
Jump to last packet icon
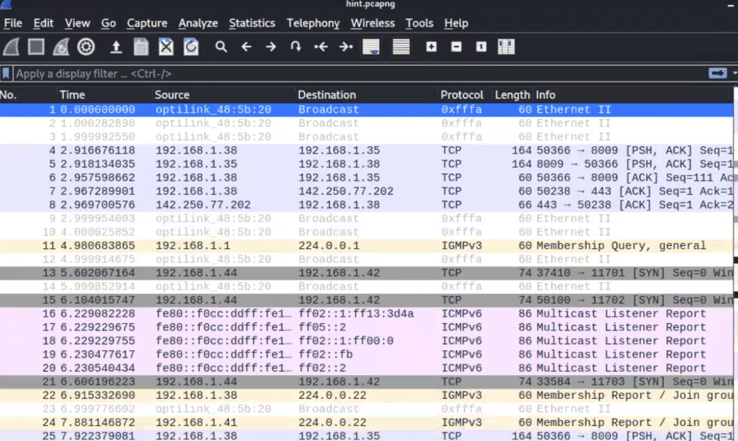coord(346,47)
